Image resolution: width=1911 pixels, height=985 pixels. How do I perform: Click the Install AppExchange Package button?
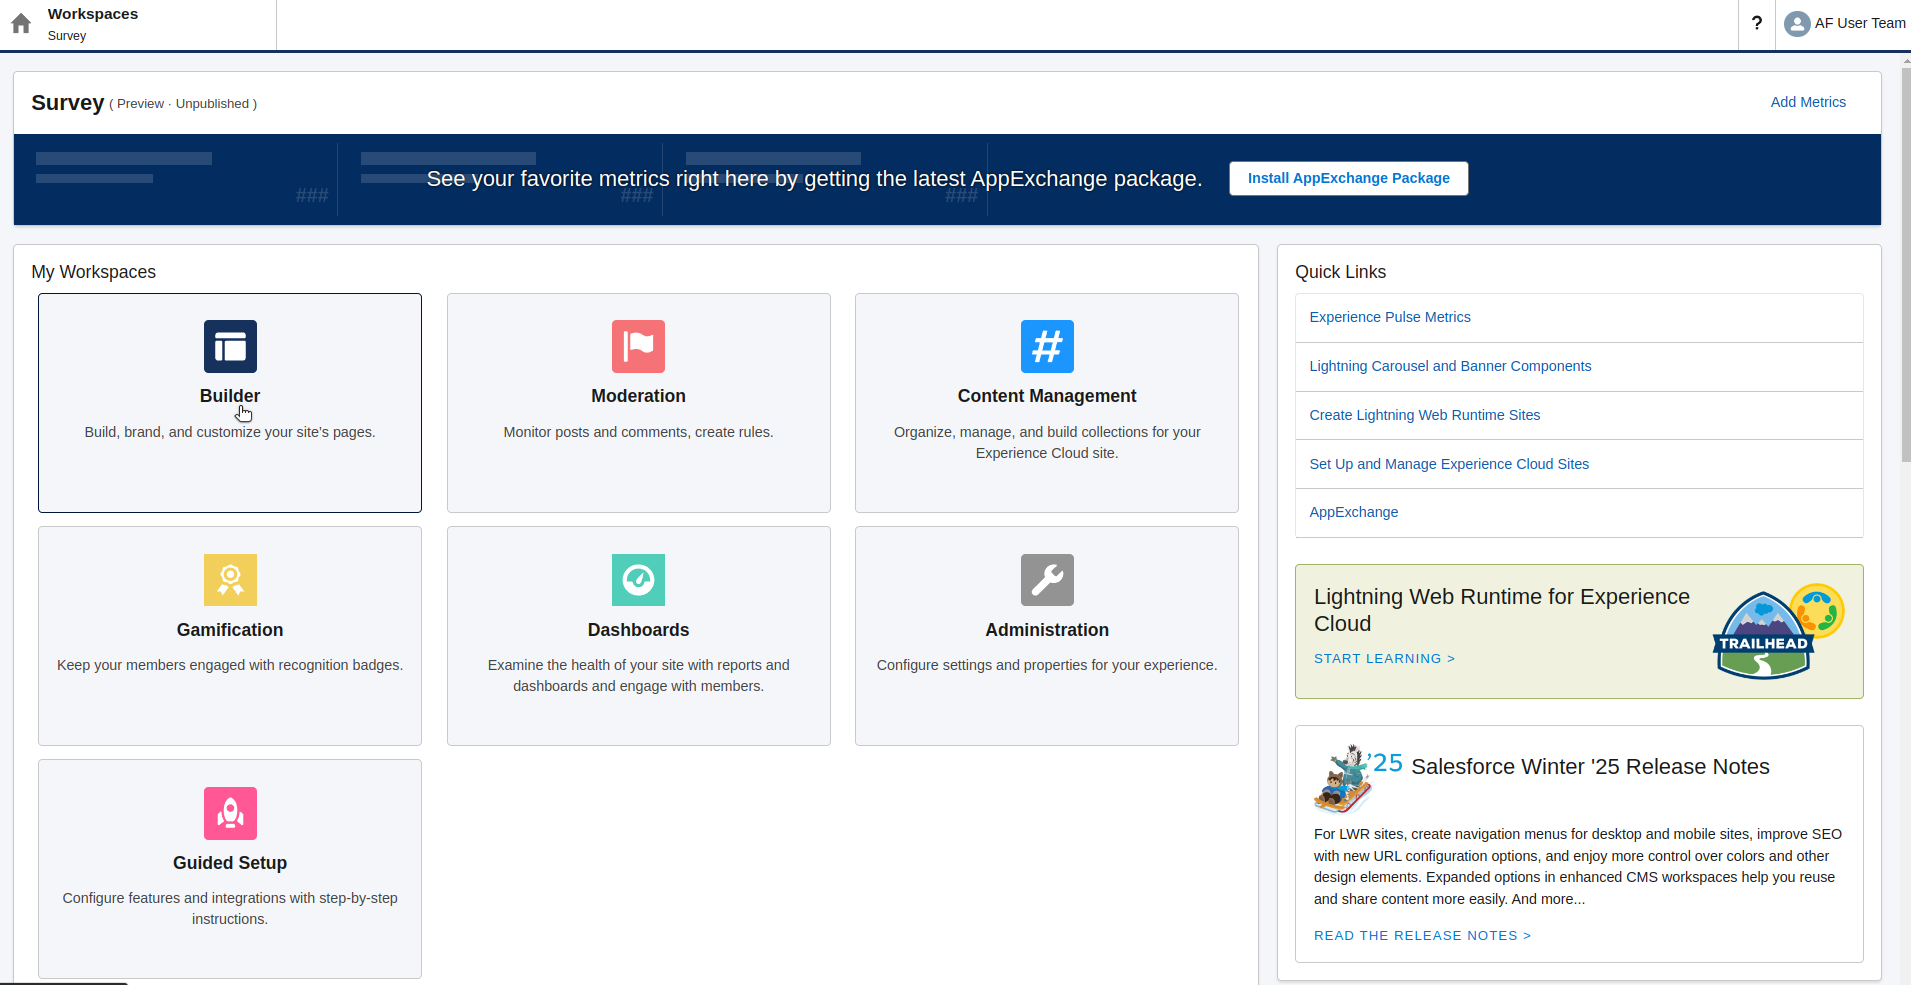click(1348, 178)
